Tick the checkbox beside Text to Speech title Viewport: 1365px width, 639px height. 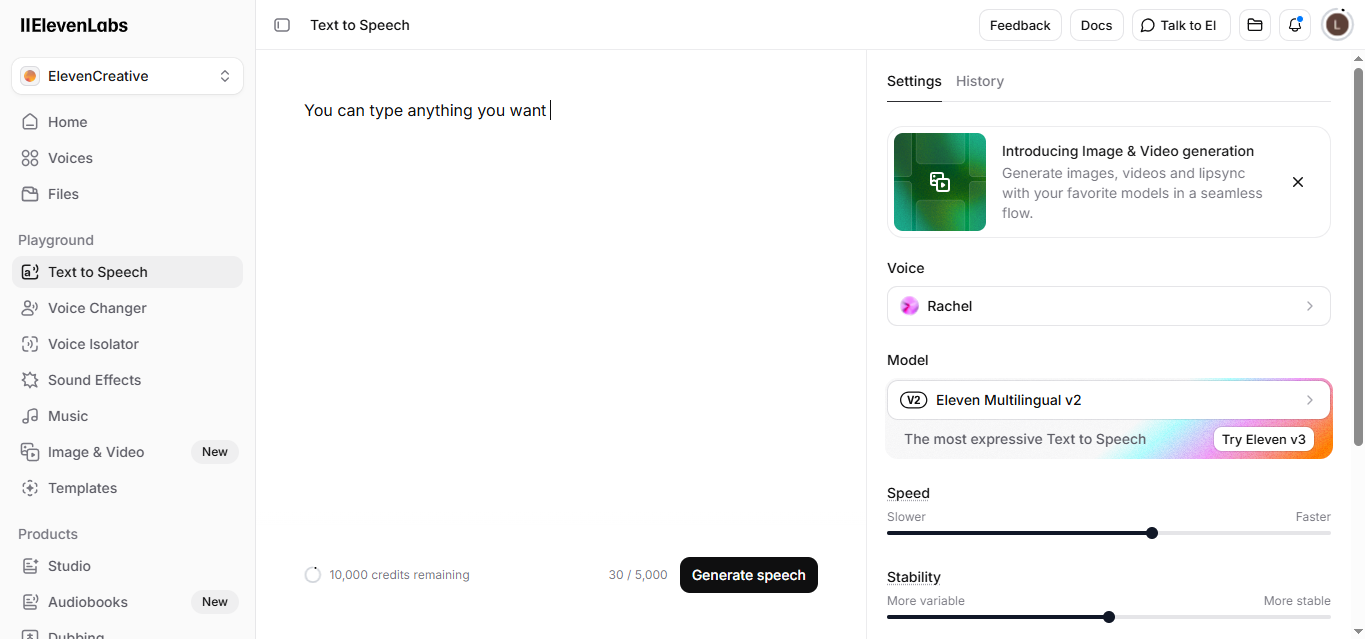pos(281,24)
